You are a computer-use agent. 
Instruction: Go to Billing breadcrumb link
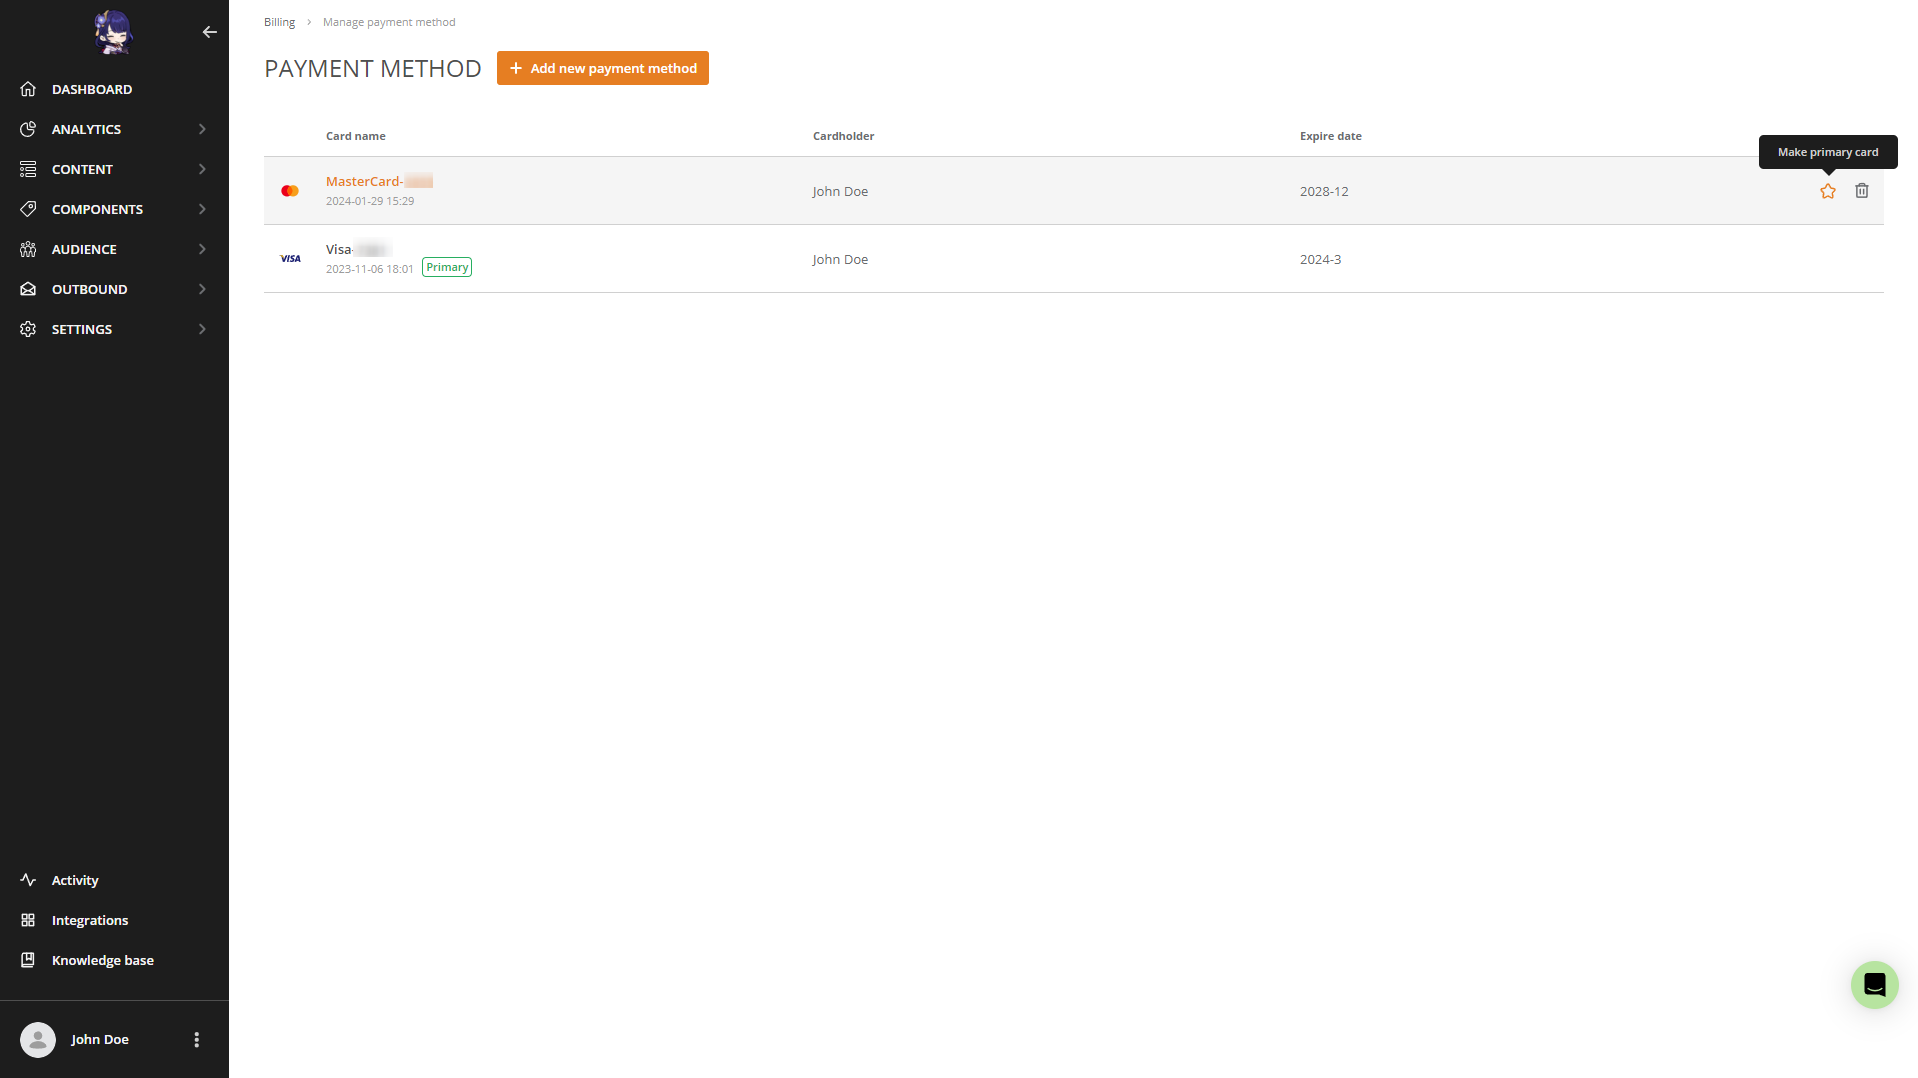pos(279,22)
